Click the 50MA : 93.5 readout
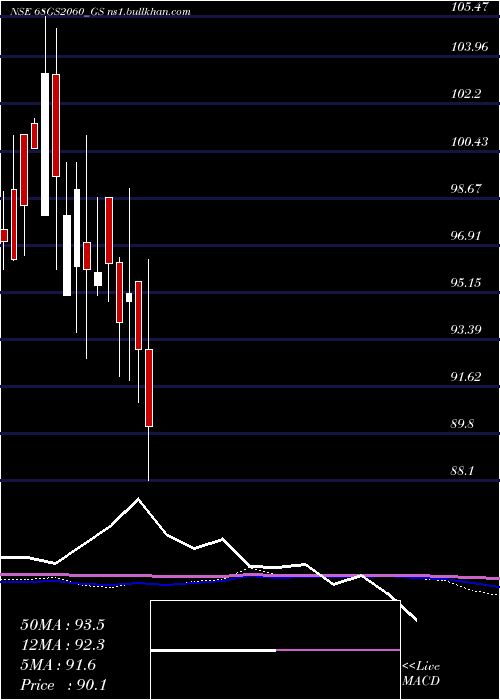Screen dimensions: 500x700 [63, 625]
